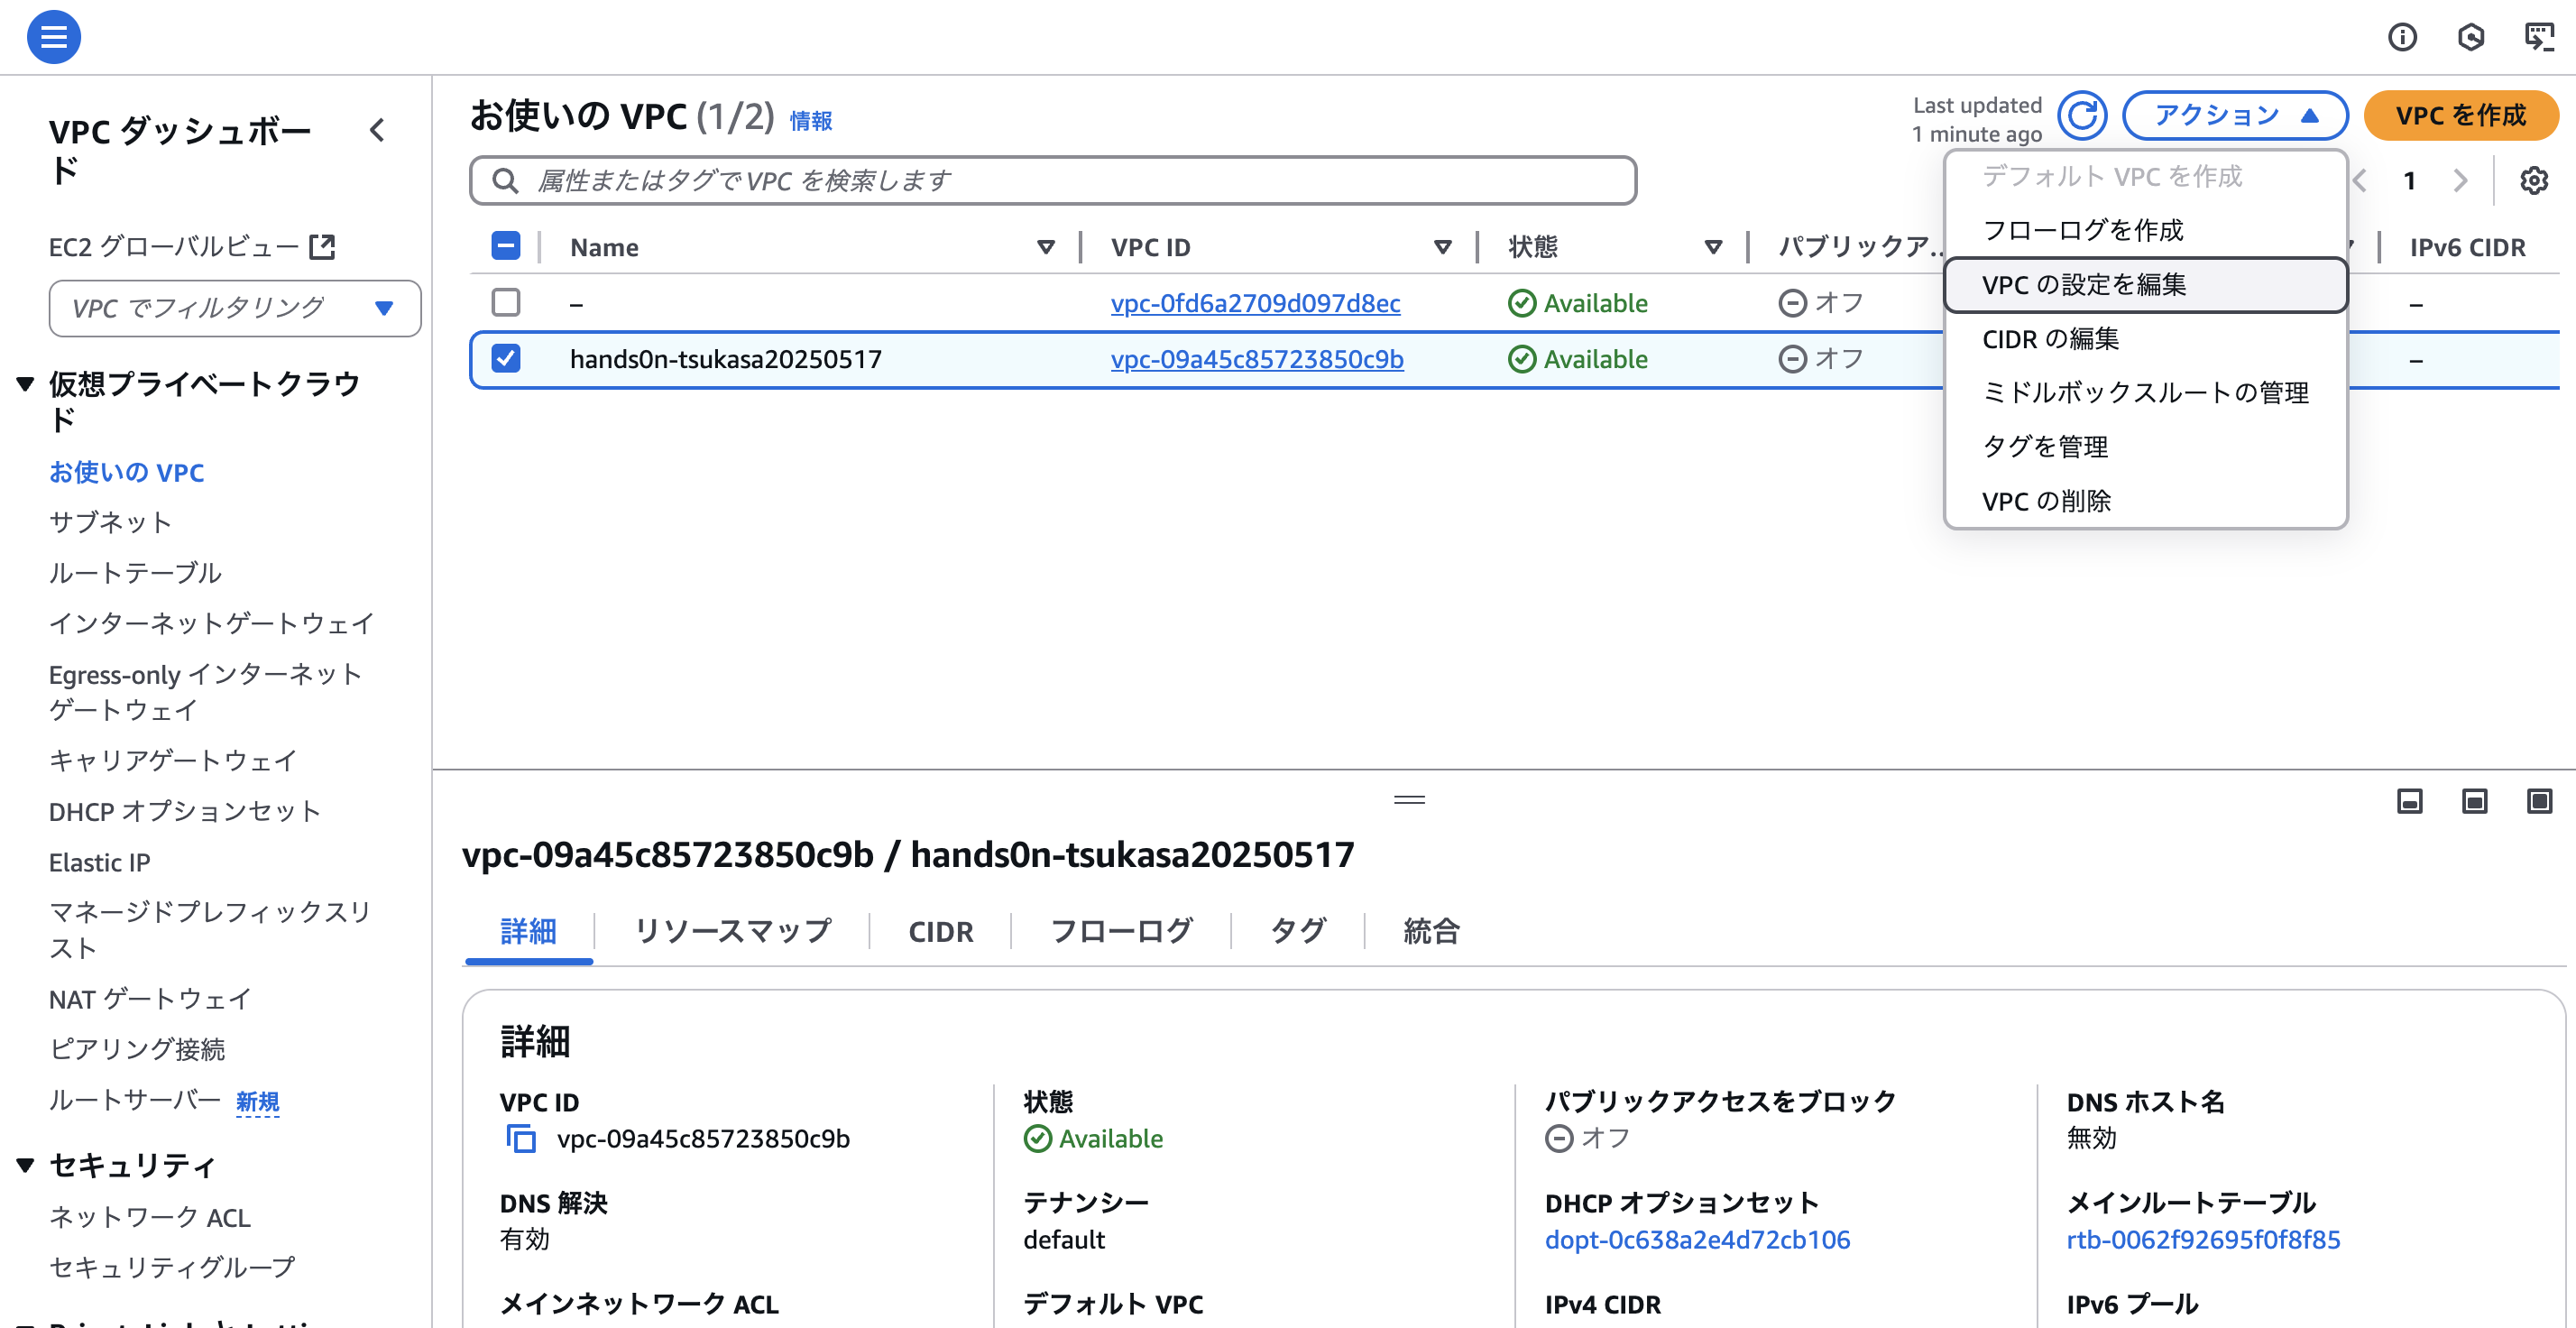Maximize details panel to full view icon
Image resolution: width=2576 pixels, height=1328 pixels.
[x=2539, y=801]
